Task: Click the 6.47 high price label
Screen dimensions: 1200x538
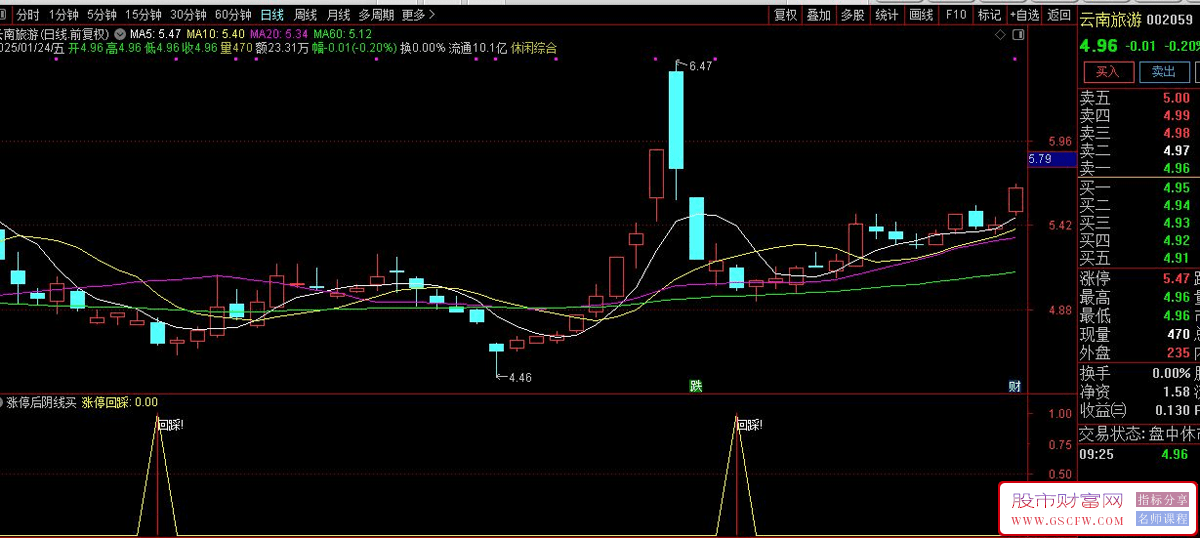Action: pos(700,66)
